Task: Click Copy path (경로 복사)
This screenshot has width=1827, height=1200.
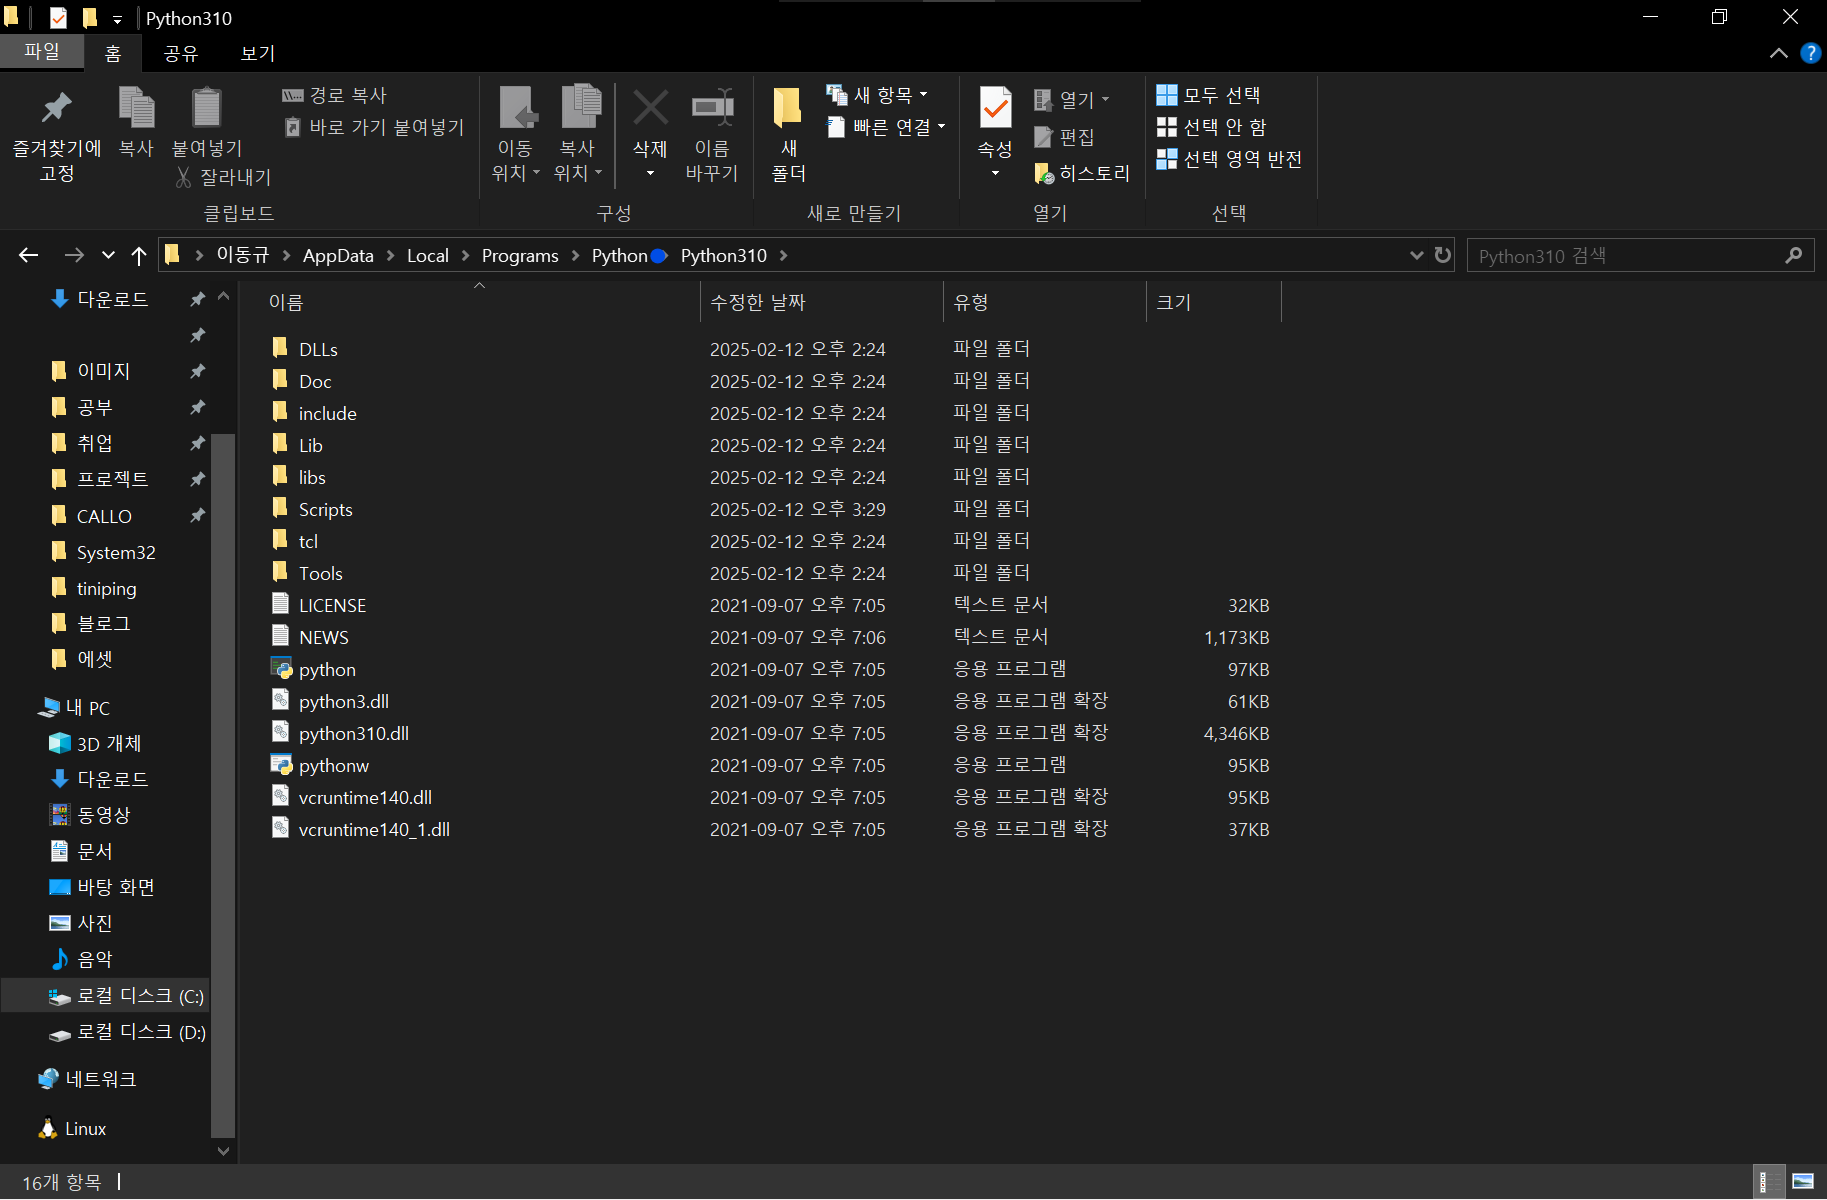Action: [x=334, y=95]
